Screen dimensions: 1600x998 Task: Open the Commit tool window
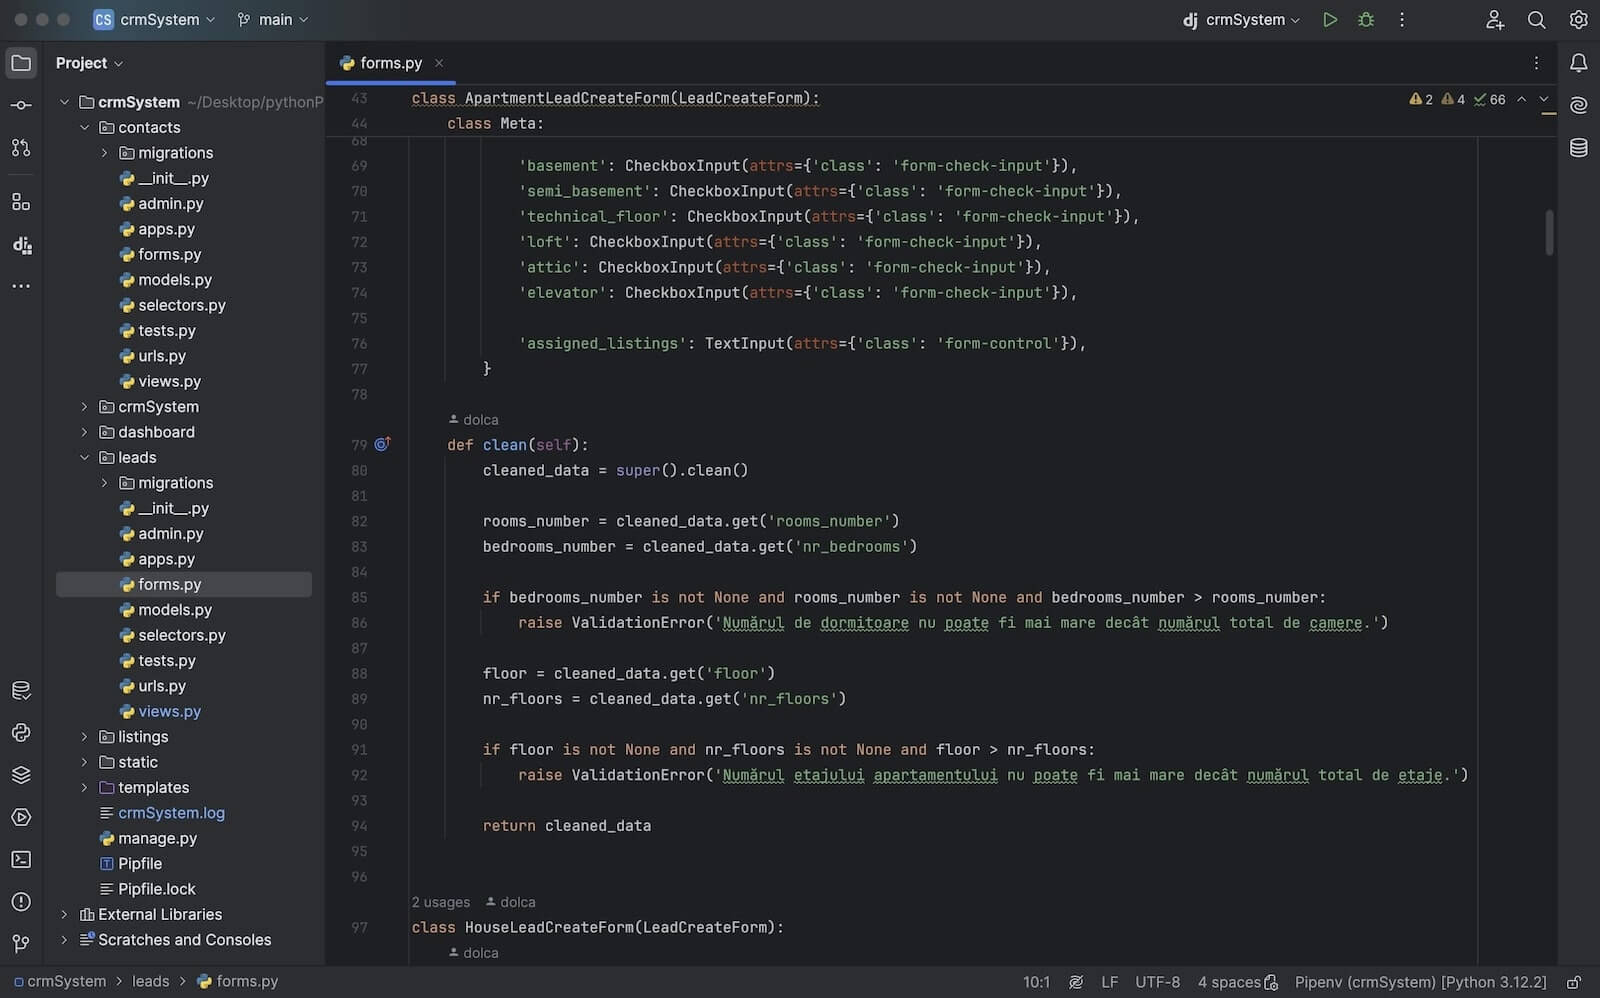pos(21,105)
